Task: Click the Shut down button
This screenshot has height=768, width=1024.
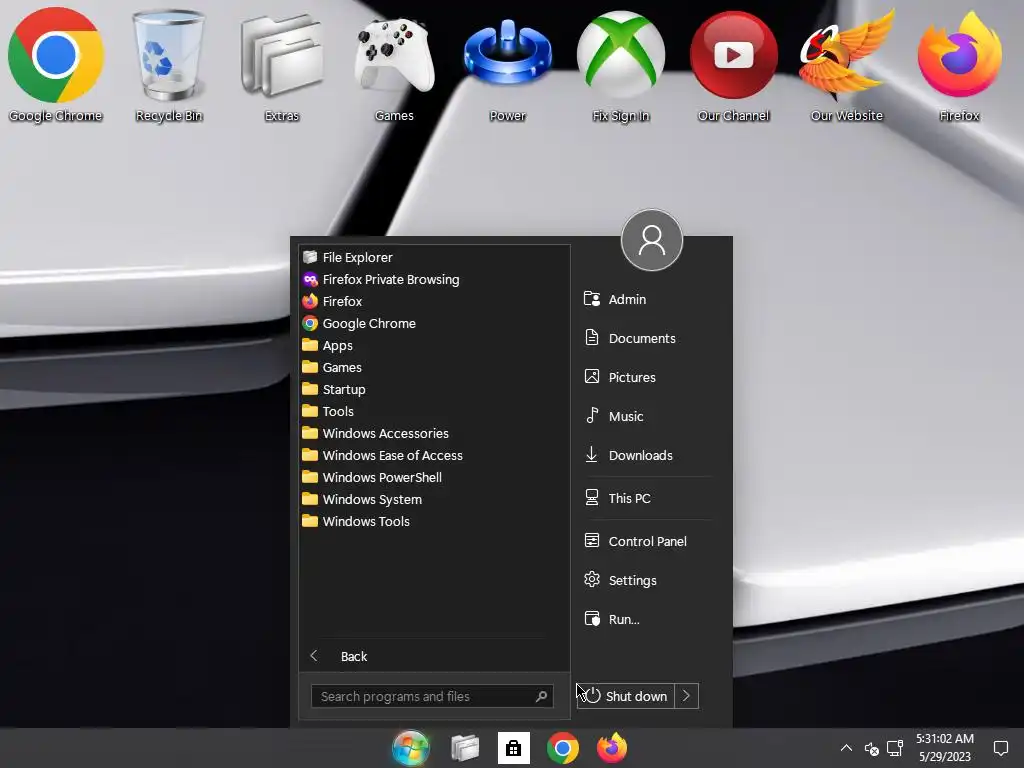Action: [626, 696]
